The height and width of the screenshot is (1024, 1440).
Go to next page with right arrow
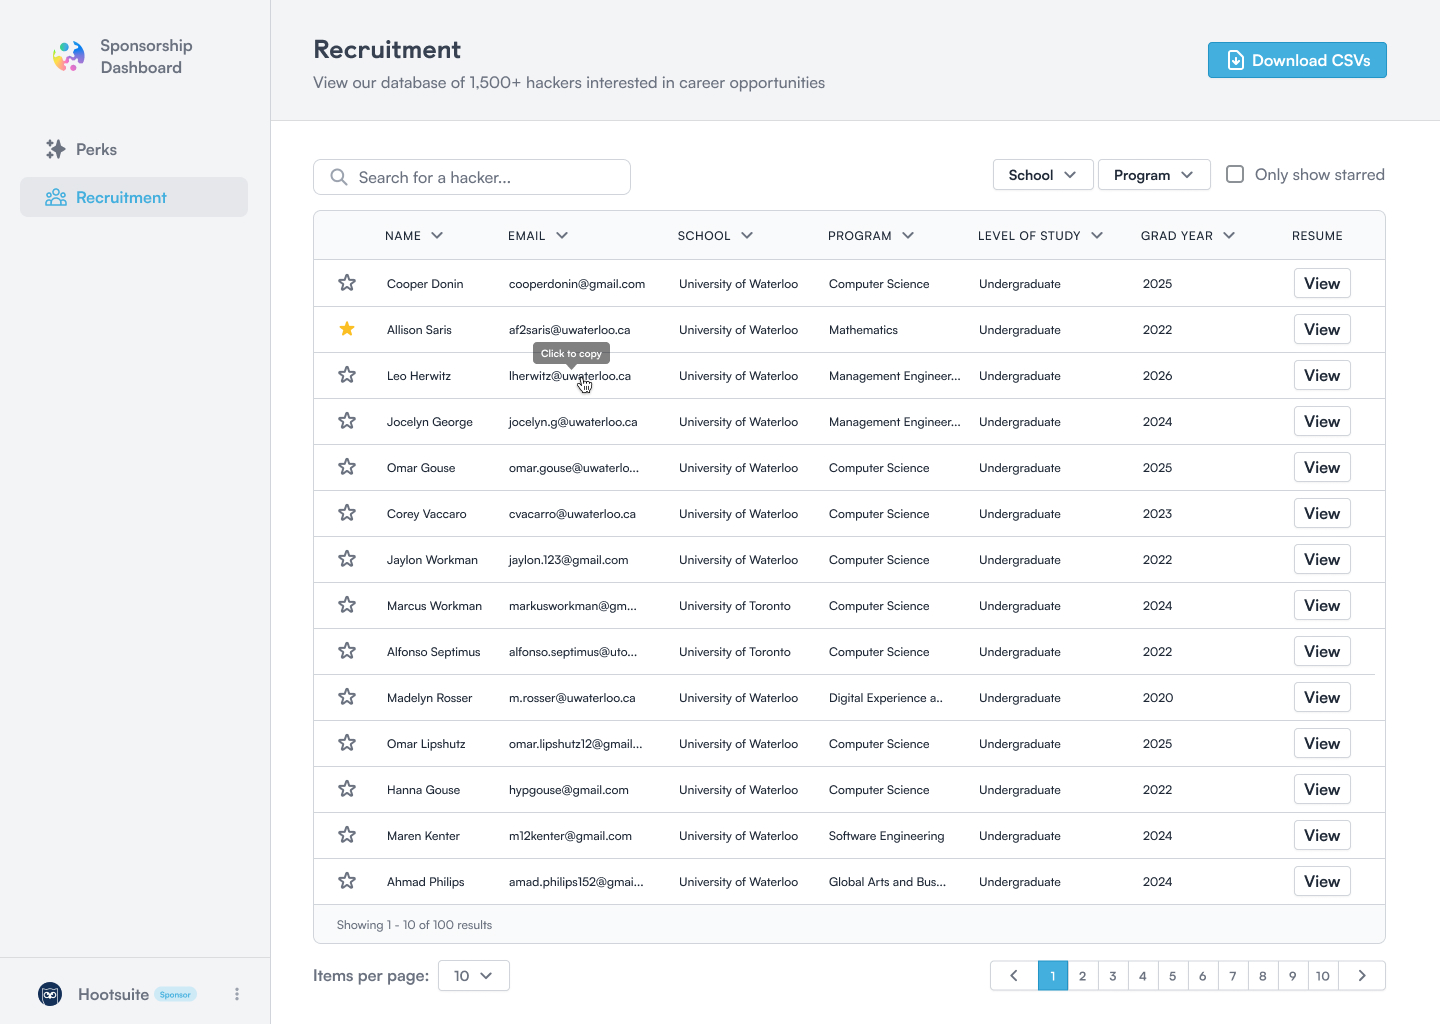click(x=1361, y=976)
